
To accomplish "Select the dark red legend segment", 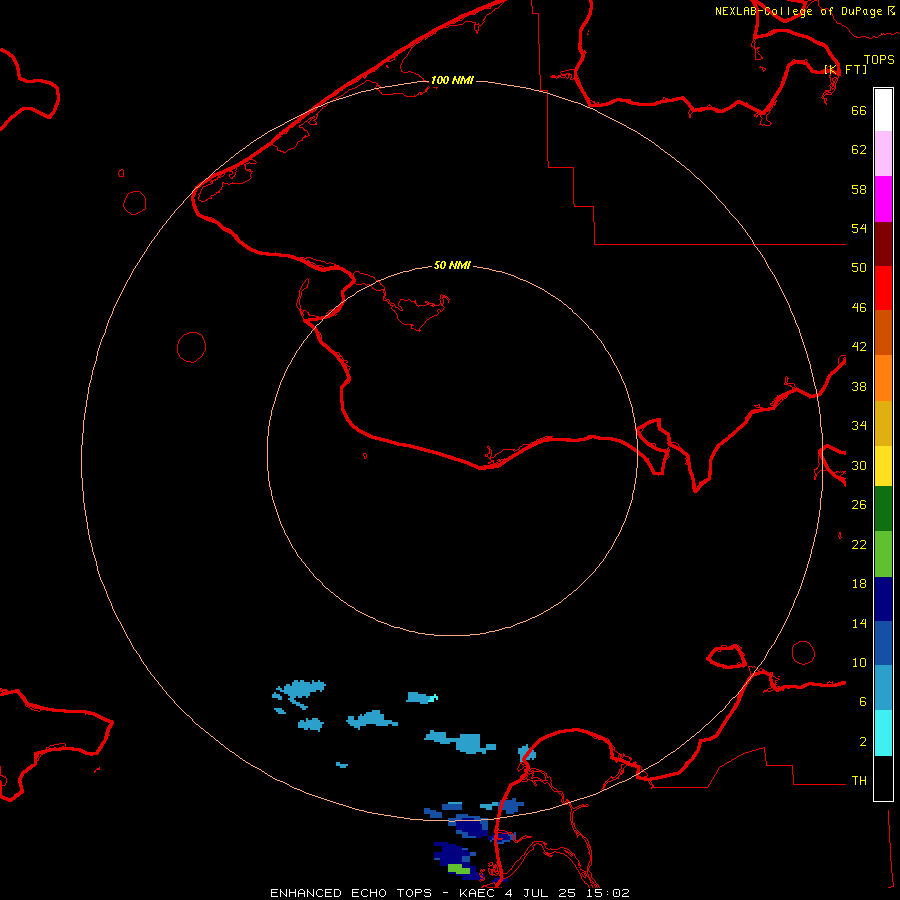I will click(883, 244).
